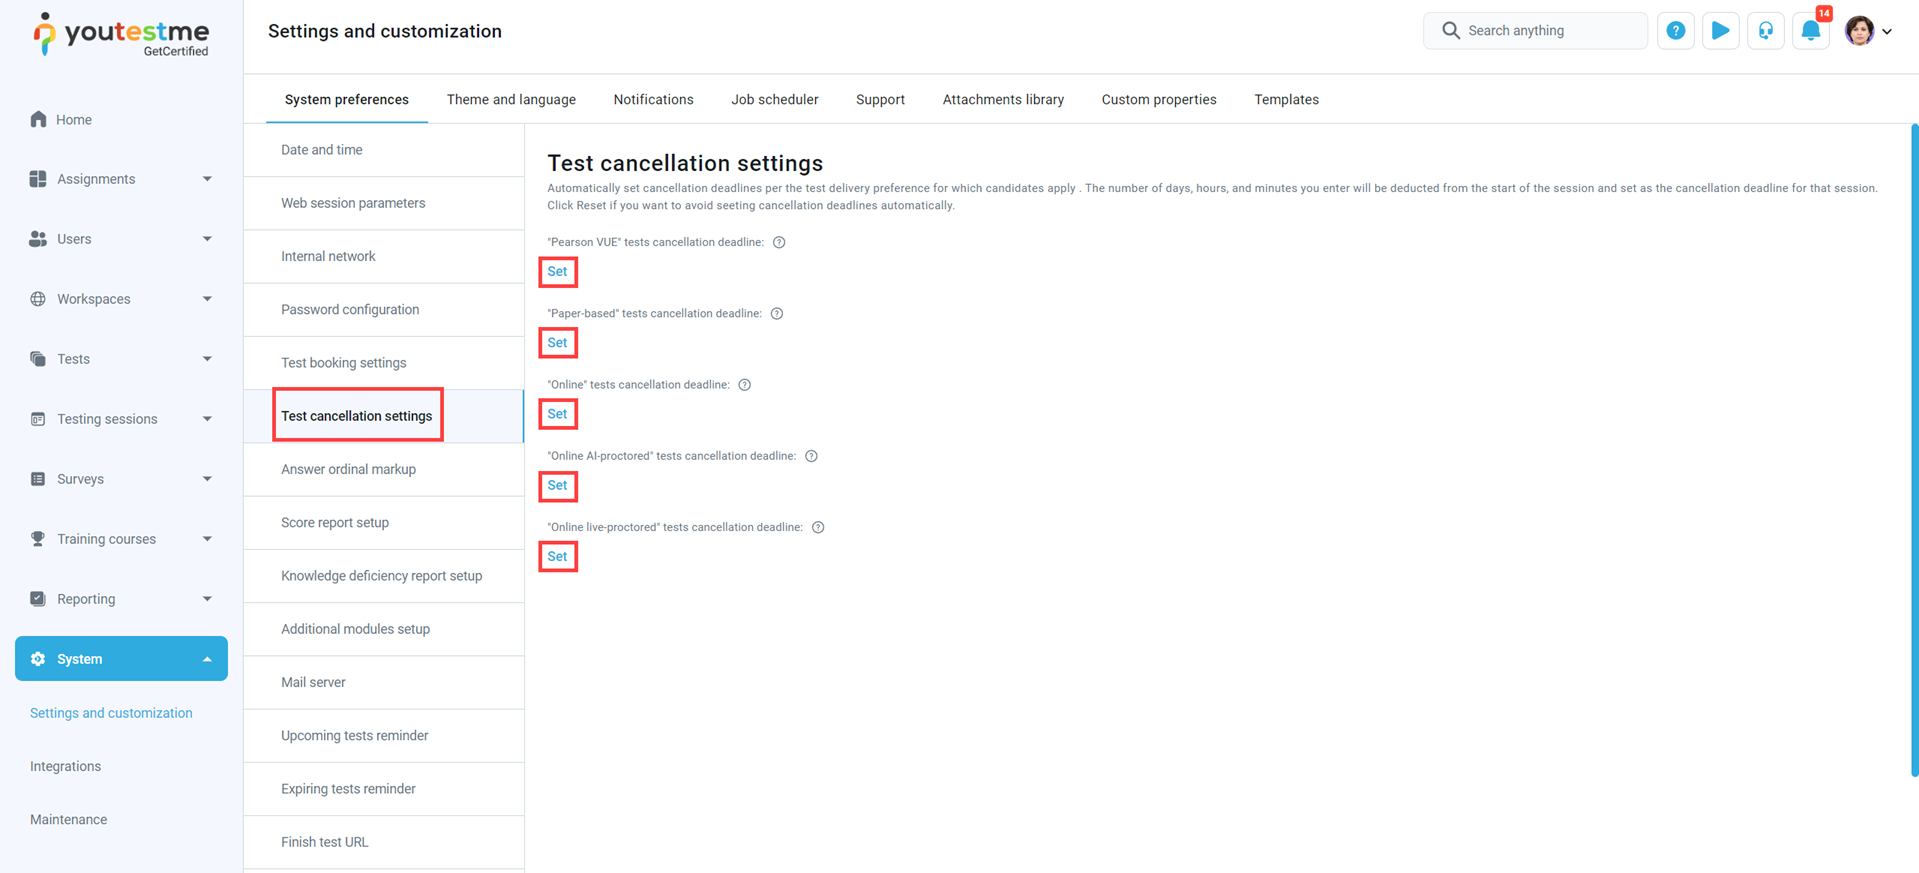Click the Home icon in sidebar
1919x873 pixels.
coord(38,120)
